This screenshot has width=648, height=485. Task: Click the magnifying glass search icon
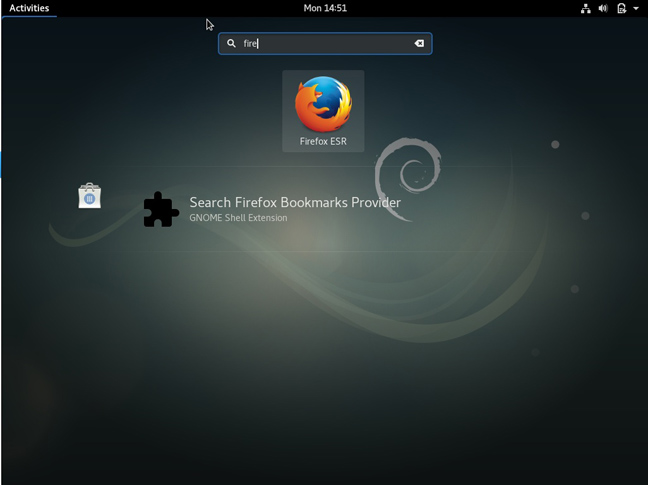(231, 43)
